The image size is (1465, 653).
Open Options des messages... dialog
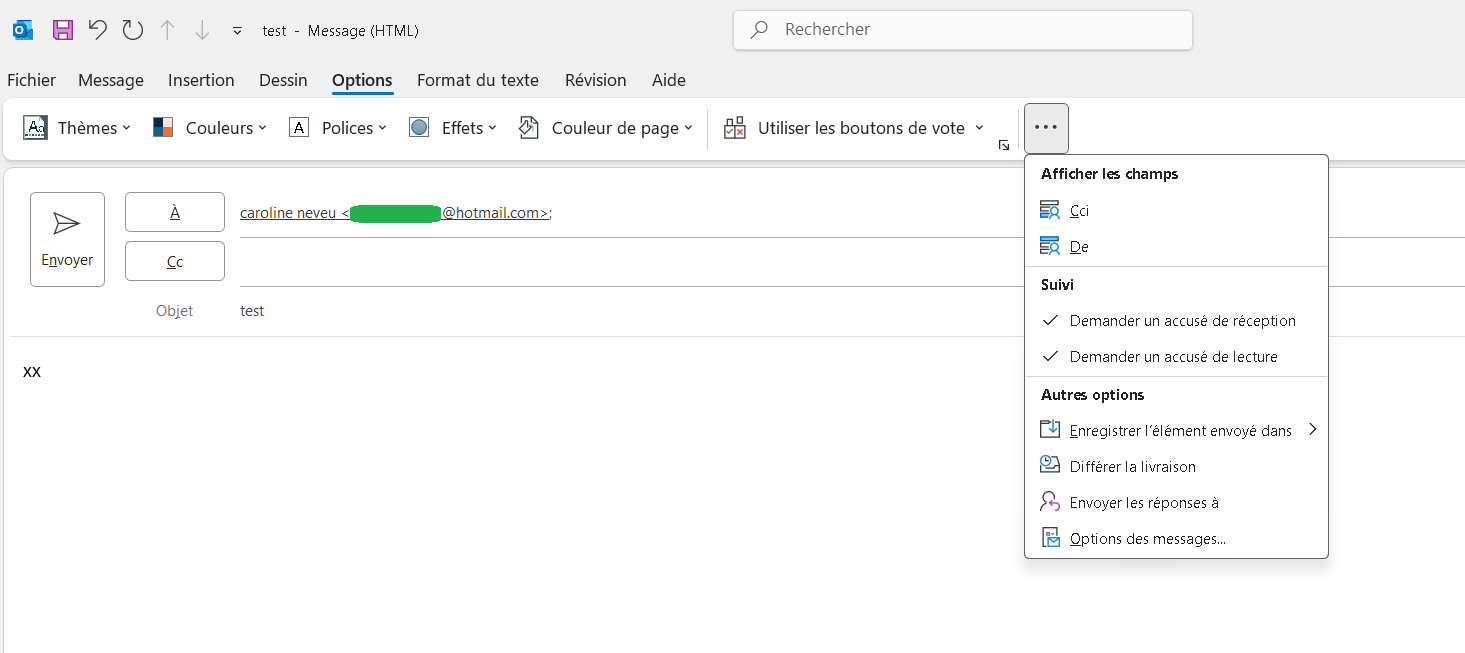(1176, 539)
